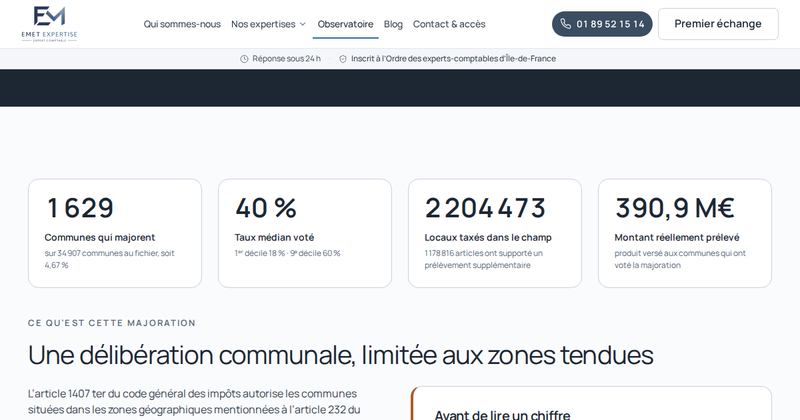Open the Nos expertises menu

click(x=268, y=24)
